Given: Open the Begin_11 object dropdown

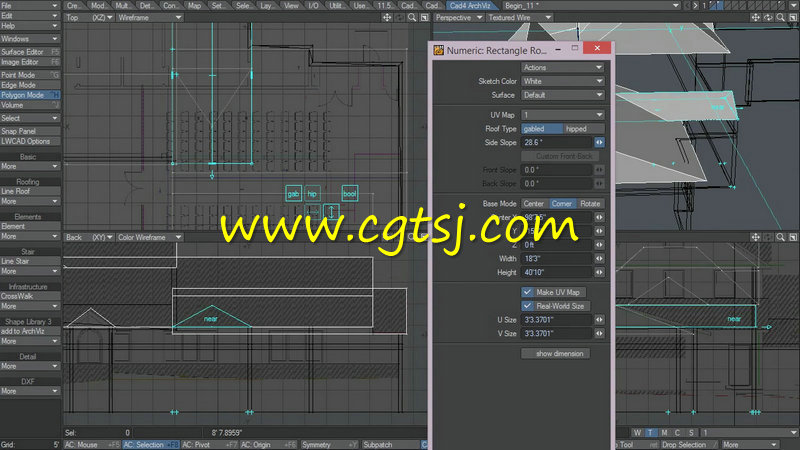Looking at the screenshot, I should (591, 6).
